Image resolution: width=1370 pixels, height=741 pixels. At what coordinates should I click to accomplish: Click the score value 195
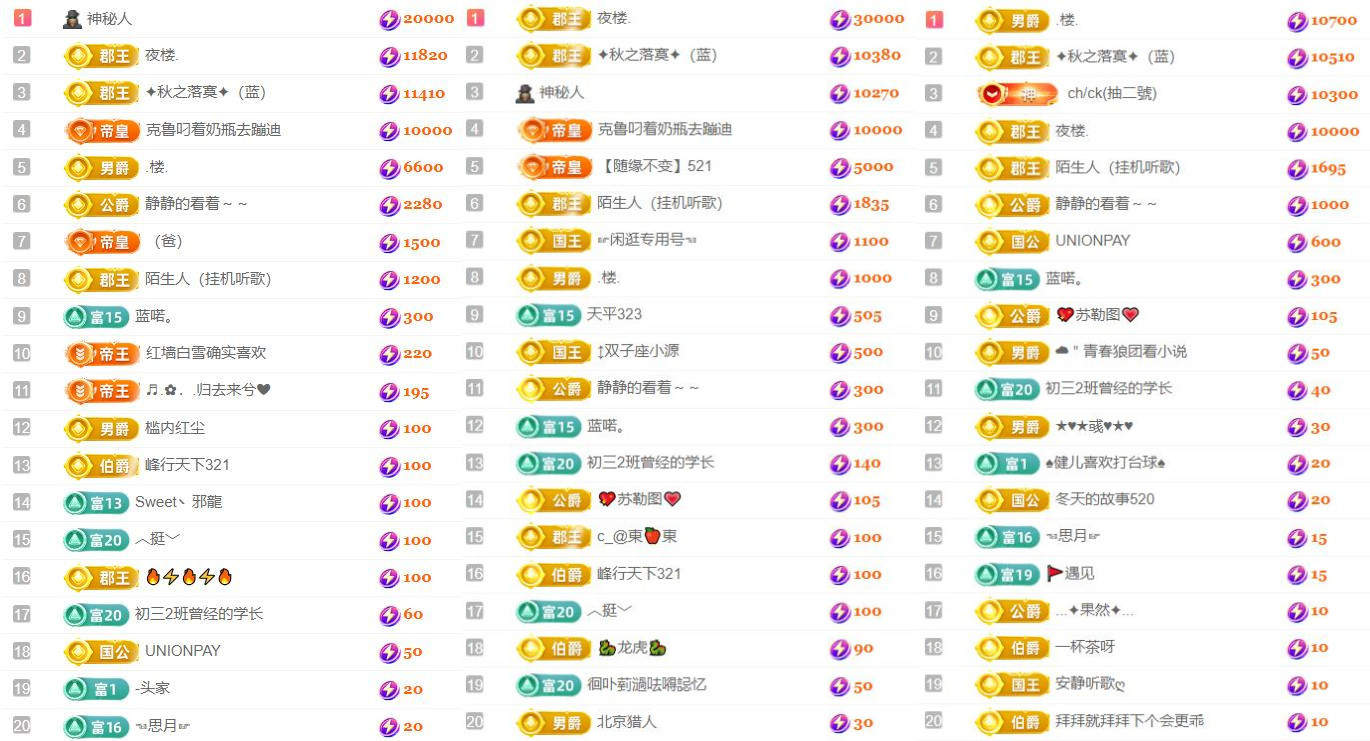(x=416, y=393)
